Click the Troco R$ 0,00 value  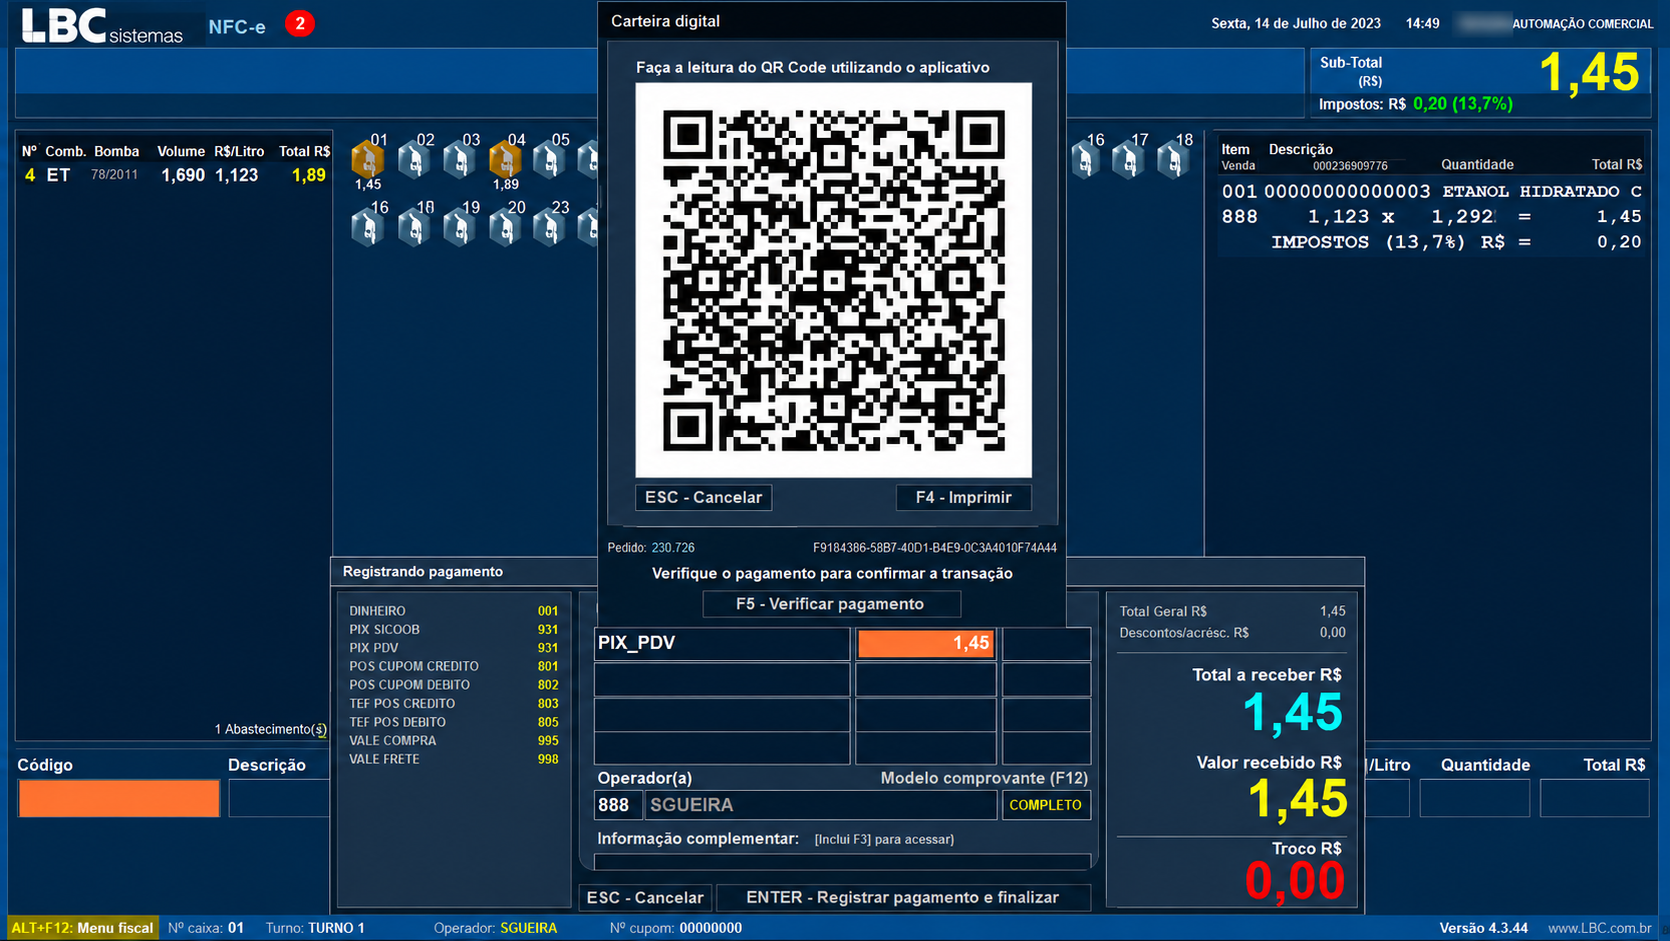click(x=1295, y=881)
